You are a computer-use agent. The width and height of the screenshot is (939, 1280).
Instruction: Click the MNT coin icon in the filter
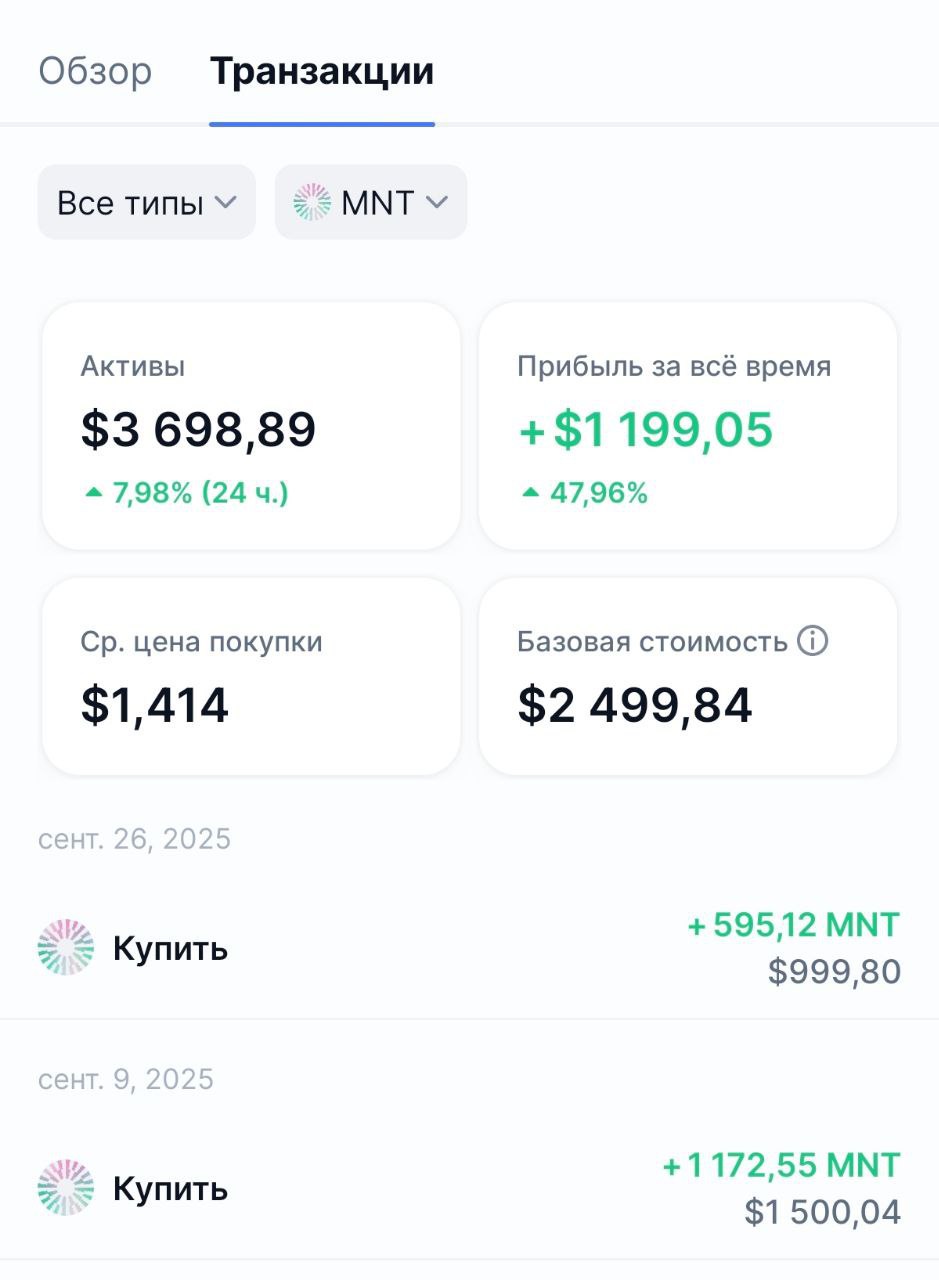tap(312, 203)
